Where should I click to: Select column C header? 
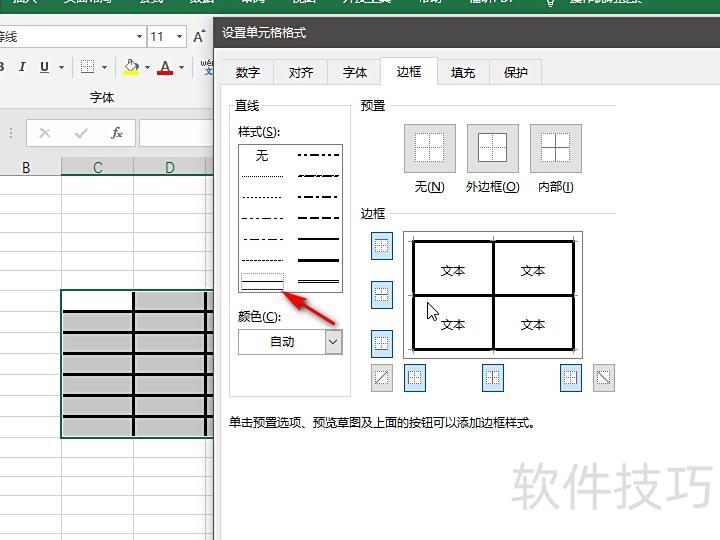(x=97, y=167)
